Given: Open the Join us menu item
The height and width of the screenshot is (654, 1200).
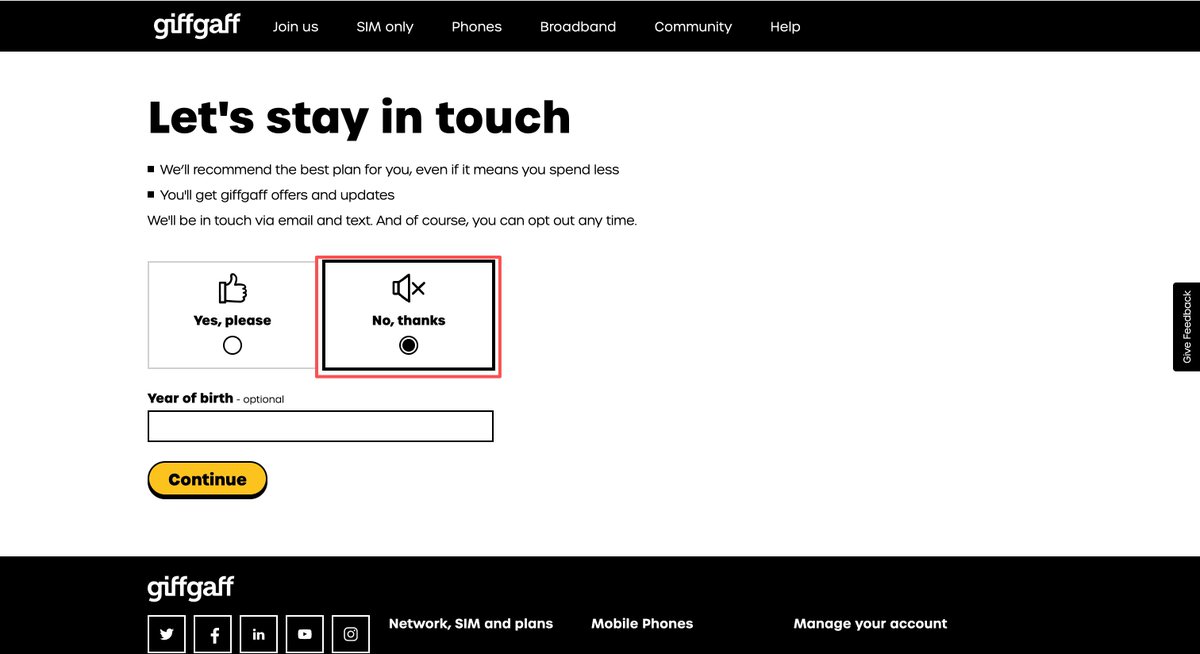Looking at the screenshot, I should 295,27.
